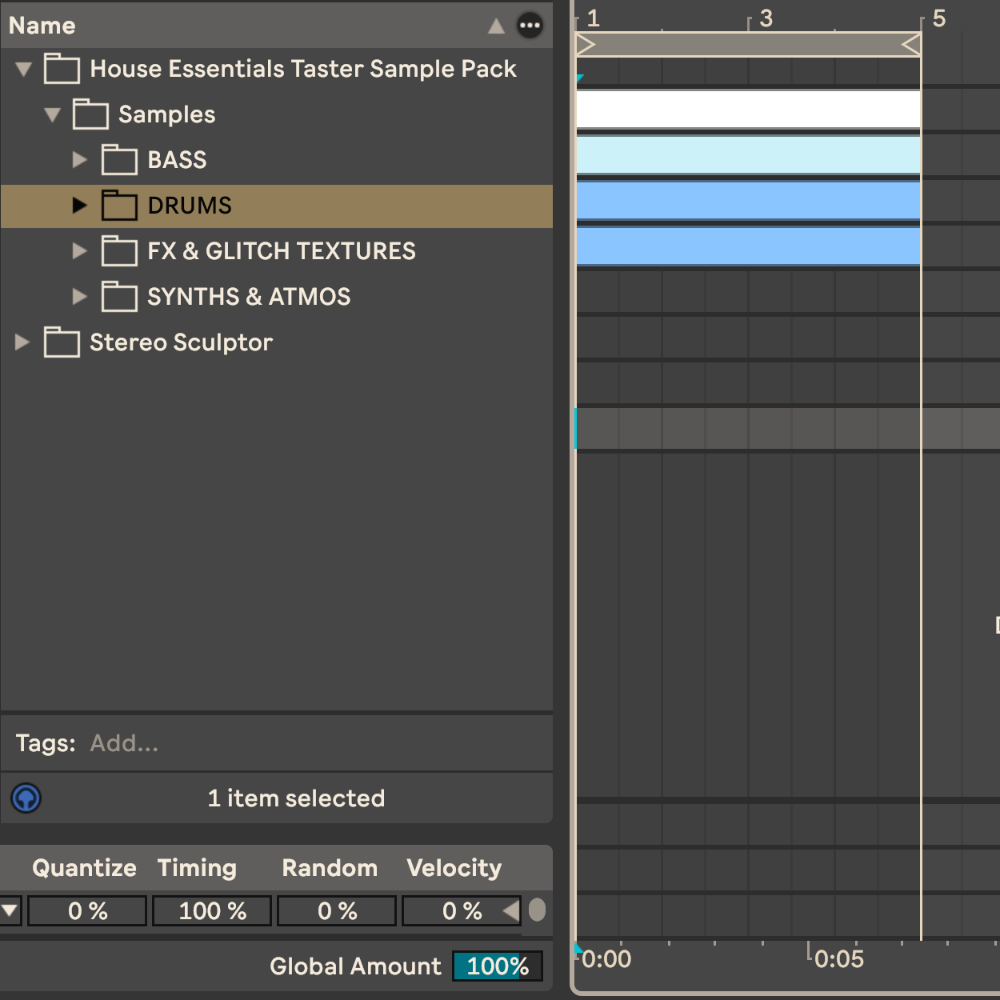1000x1000 pixels.
Task: Click the Name column sort arrow
Action: [x=496, y=26]
